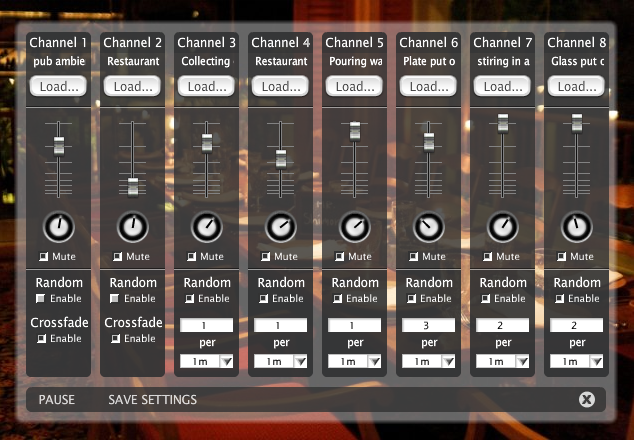Click the Channel 8 pan knob

[x=577, y=227]
